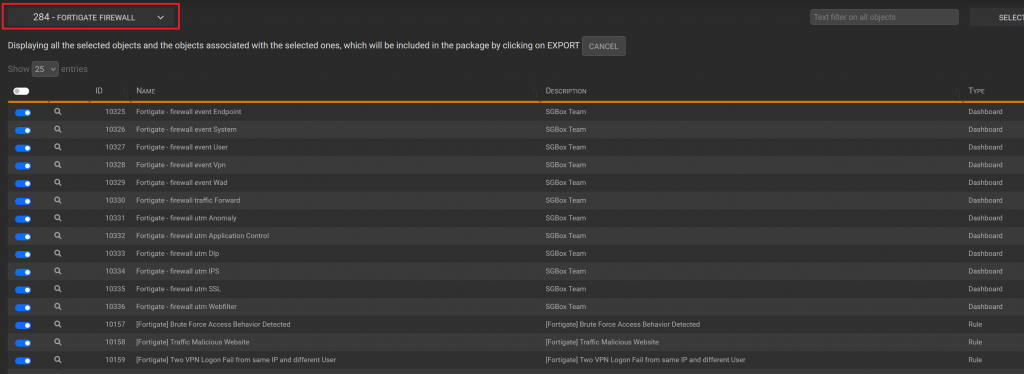This screenshot has height=374, width=1024.
Task: Disable toggle for firewall traffic Forward row
Action: pyautogui.click(x=23, y=201)
